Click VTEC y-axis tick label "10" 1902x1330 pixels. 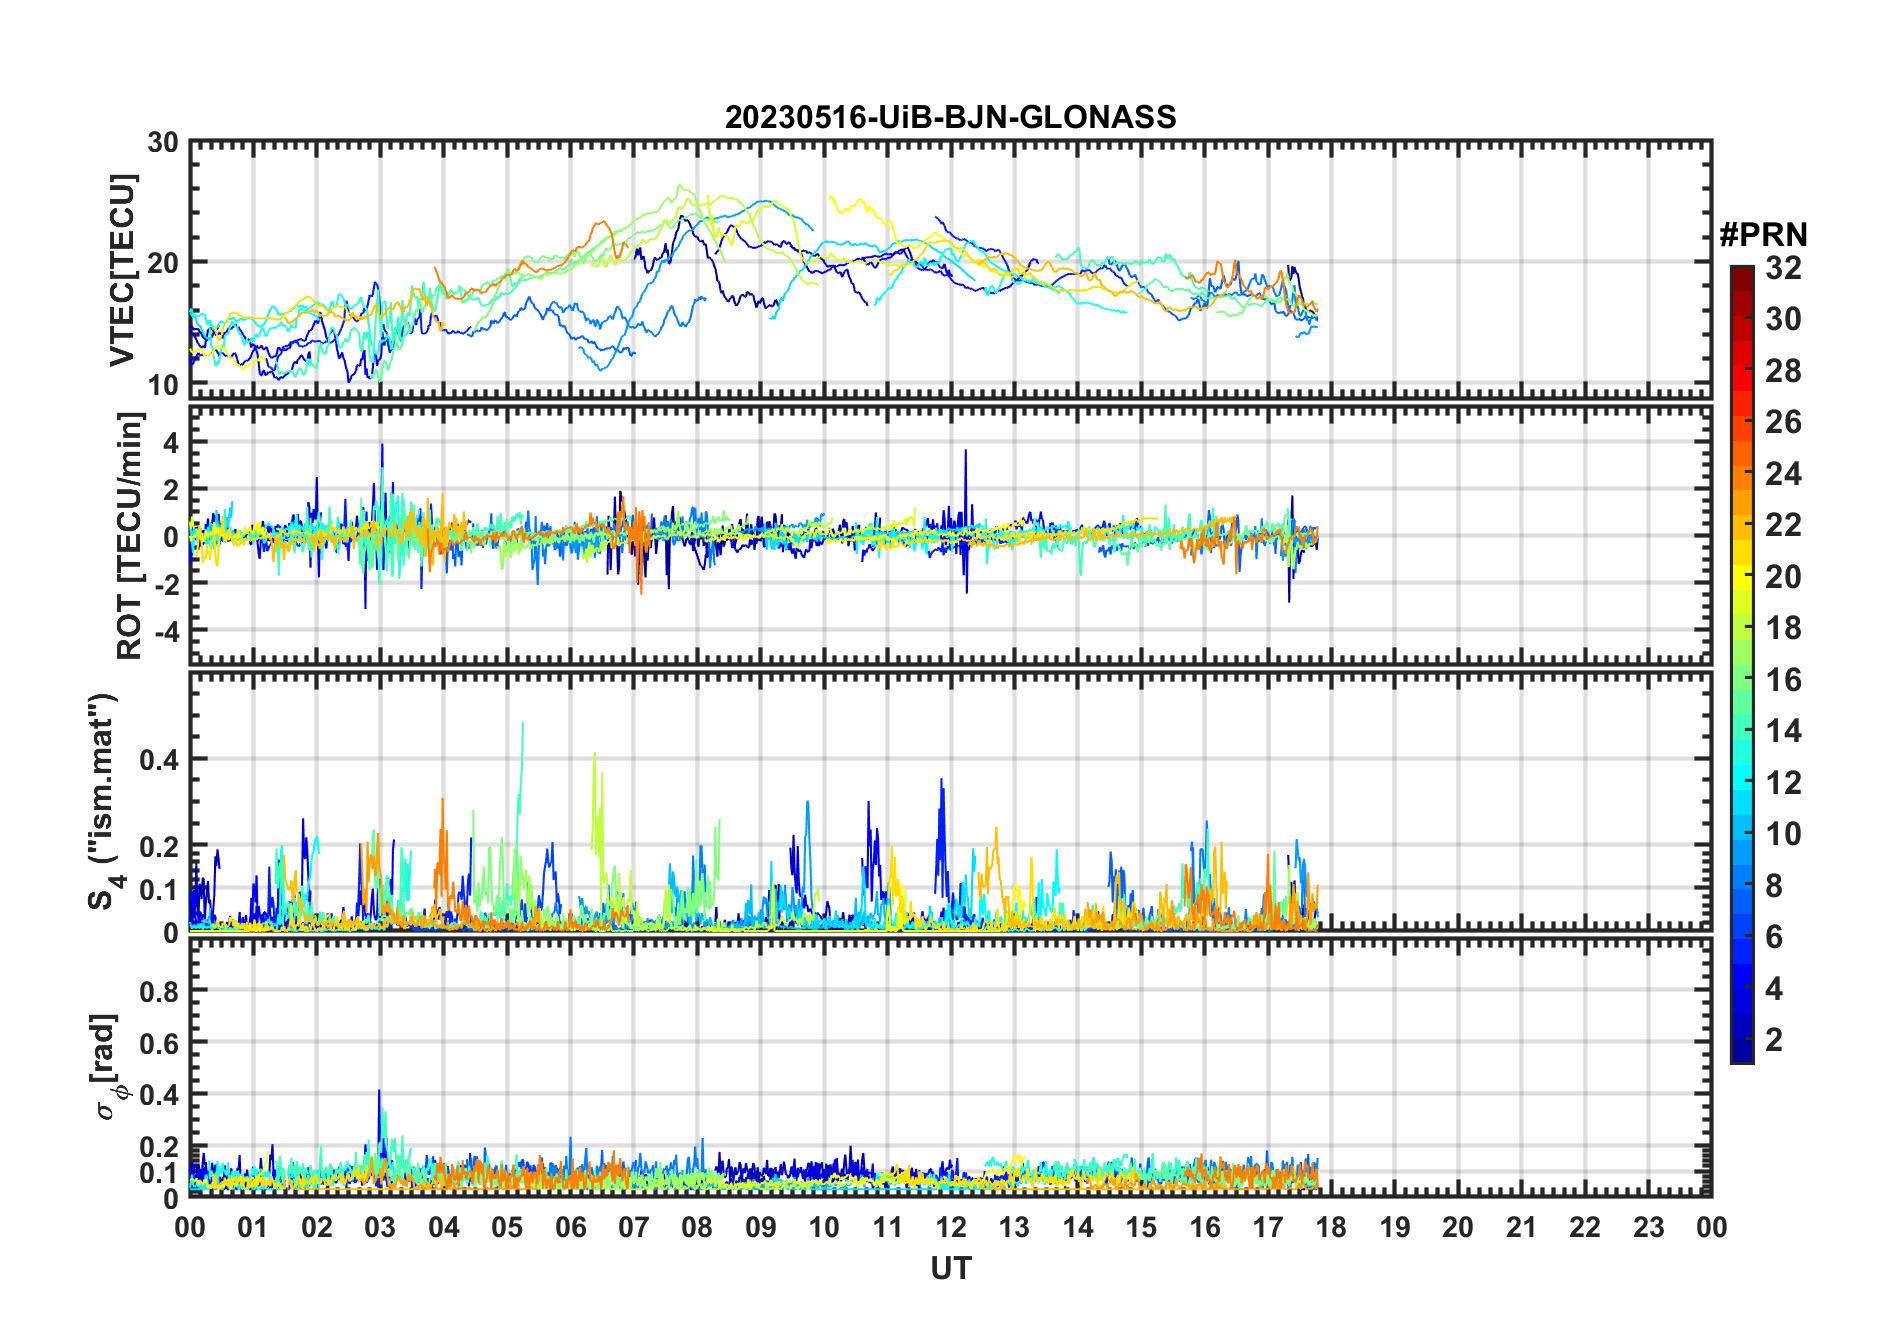click(x=163, y=384)
